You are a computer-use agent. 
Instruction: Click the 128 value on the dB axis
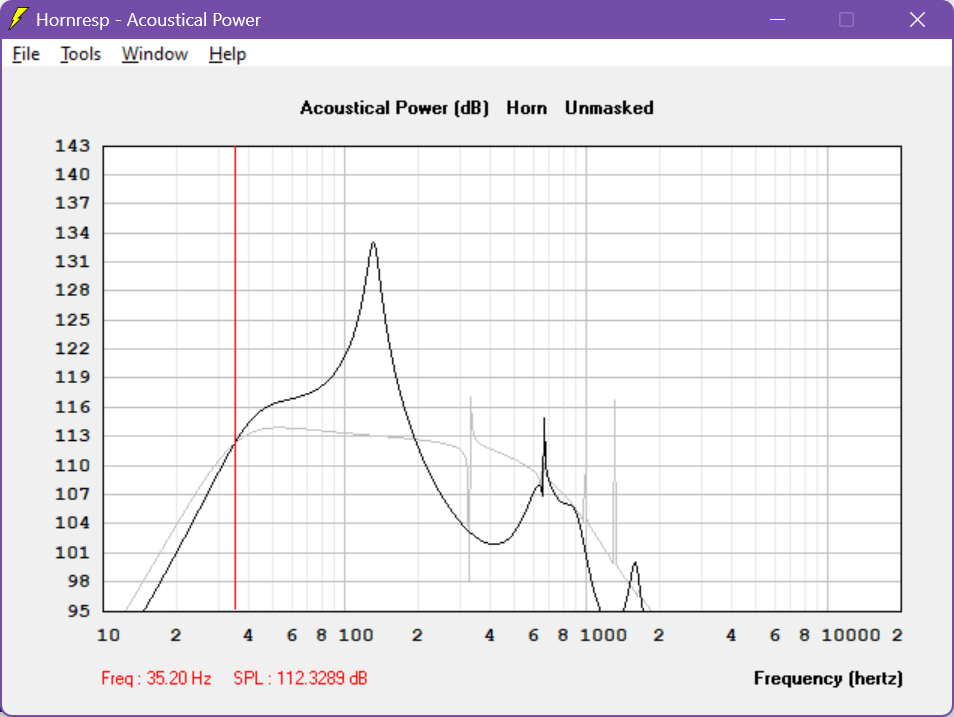[x=72, y=290]
